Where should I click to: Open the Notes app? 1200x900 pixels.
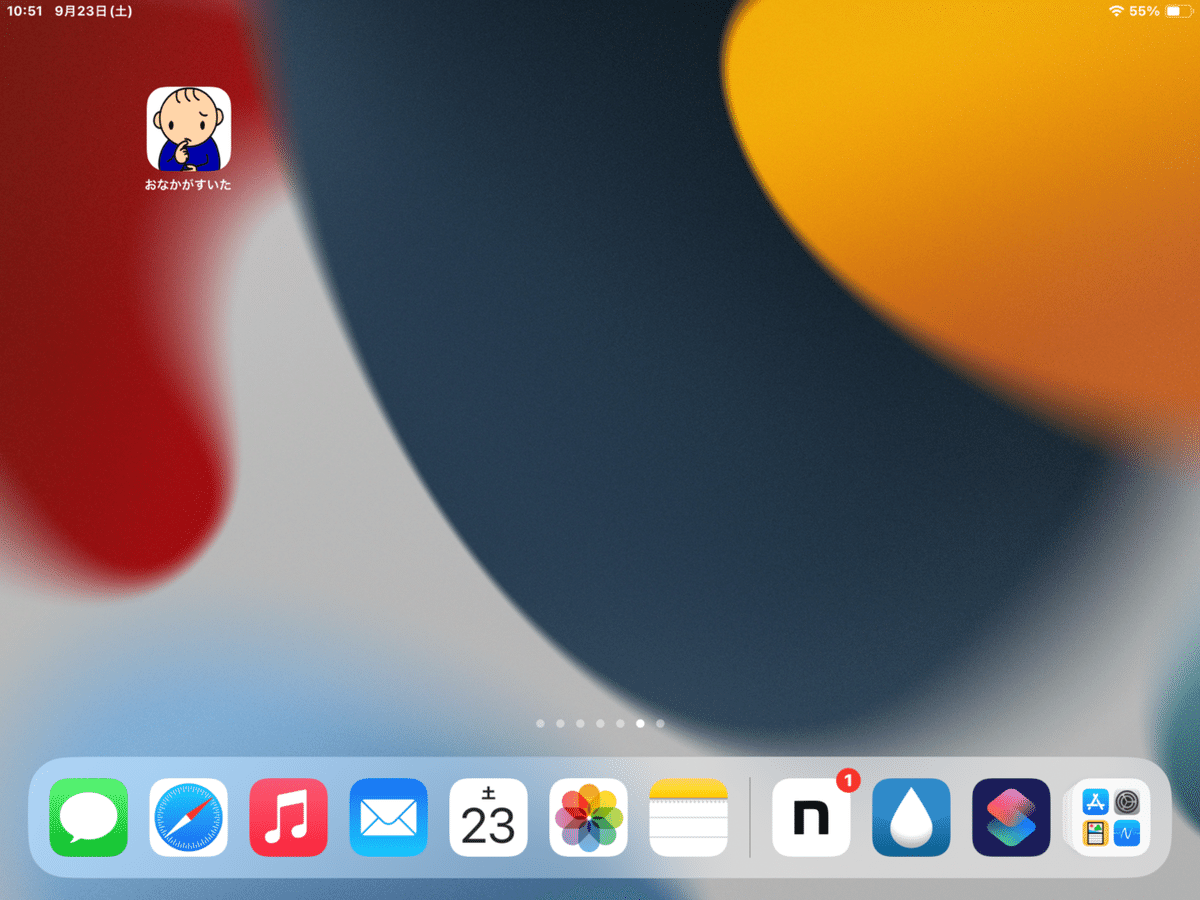coord(689,817)
